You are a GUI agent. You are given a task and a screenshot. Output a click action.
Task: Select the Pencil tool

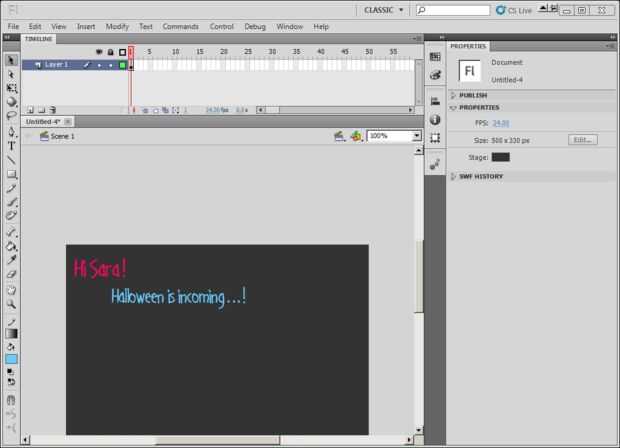point(11,188)
